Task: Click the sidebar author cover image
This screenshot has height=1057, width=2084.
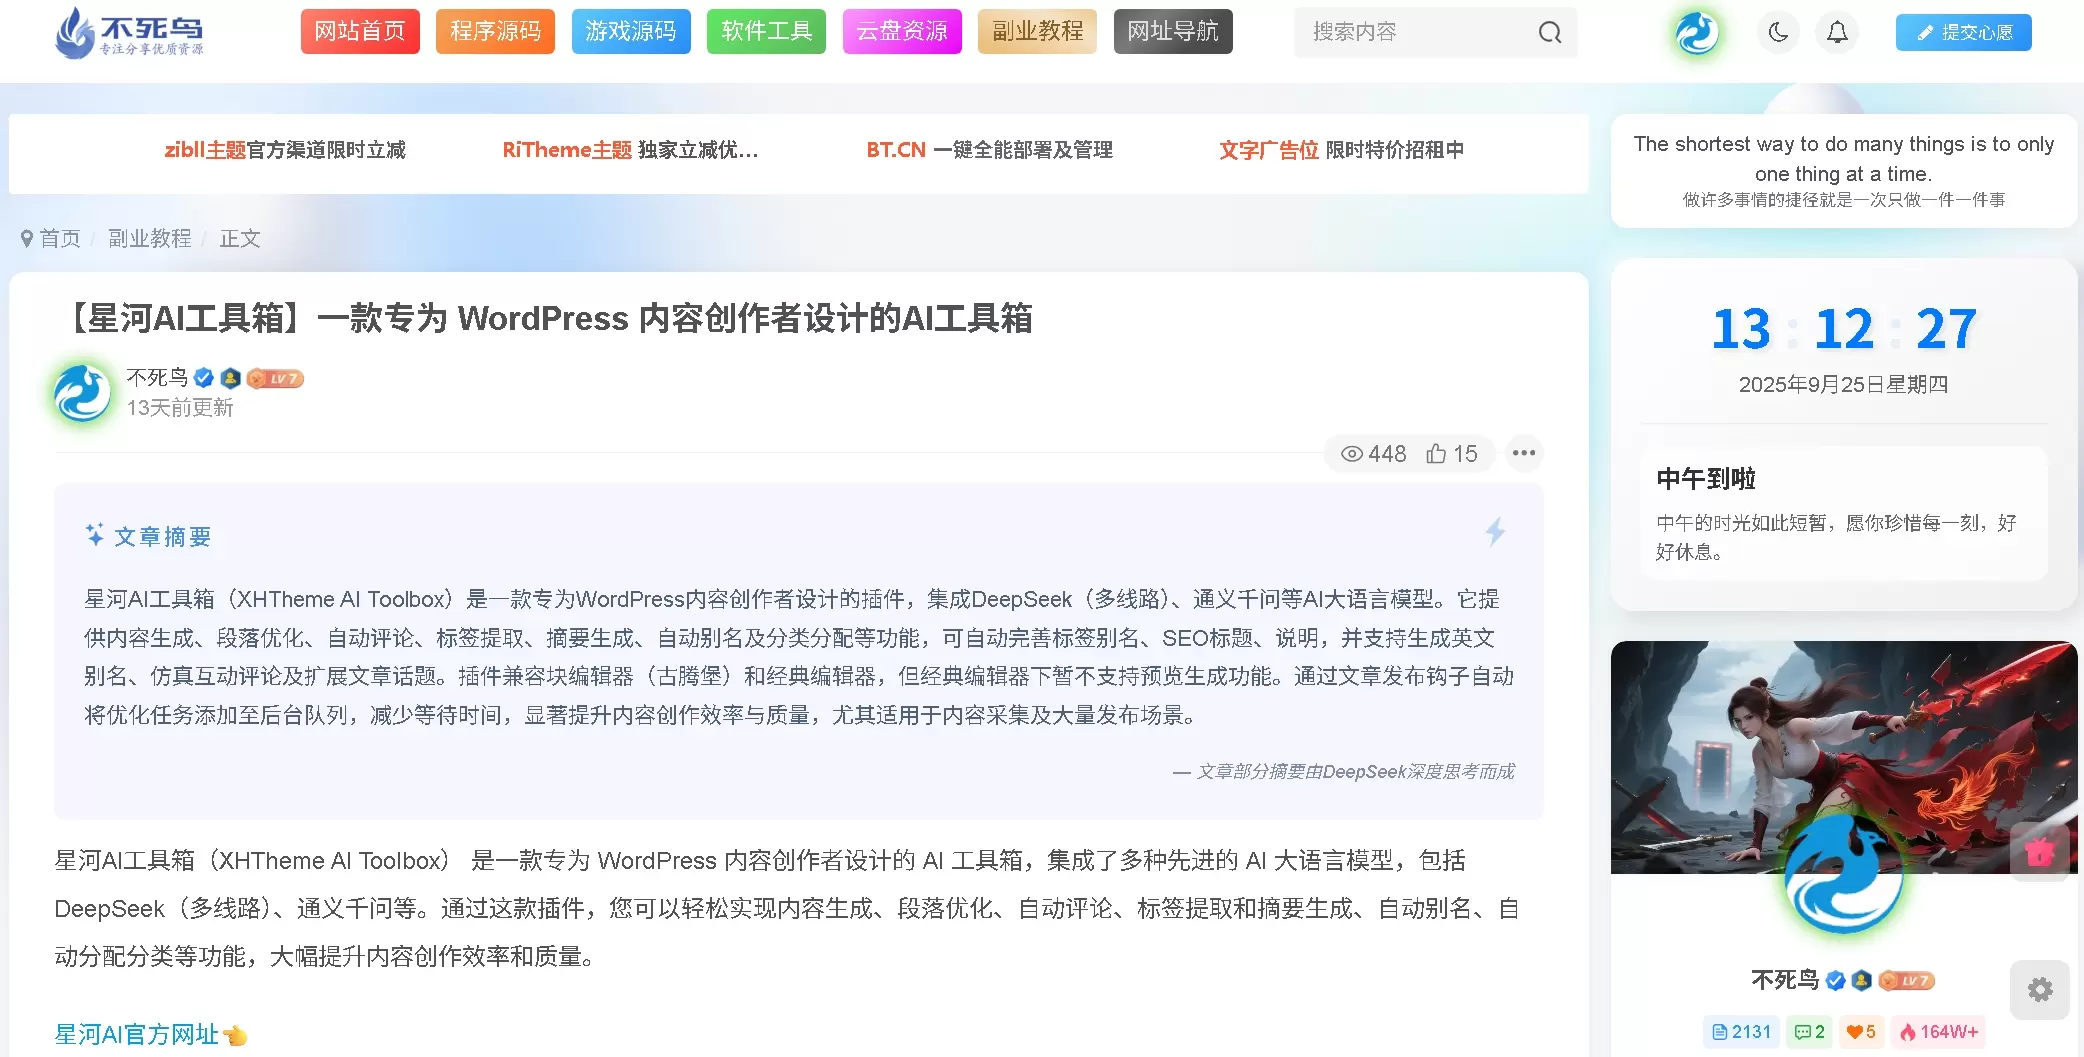Action: tap(1844, 757)
